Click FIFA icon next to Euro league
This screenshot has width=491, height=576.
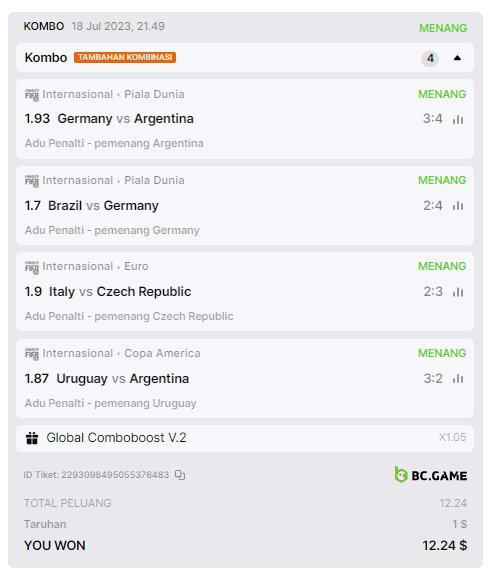tap(32, 267)
